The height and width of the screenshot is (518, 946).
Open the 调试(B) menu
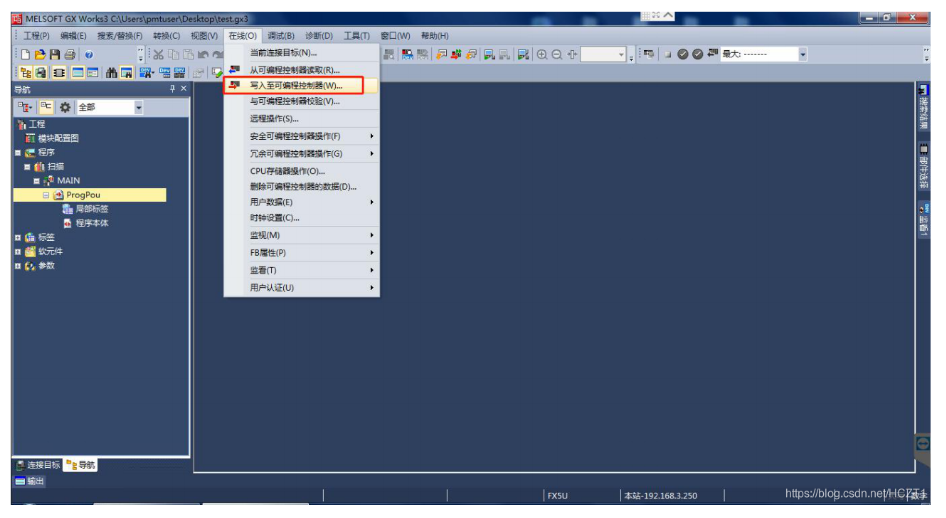[281, 36]
